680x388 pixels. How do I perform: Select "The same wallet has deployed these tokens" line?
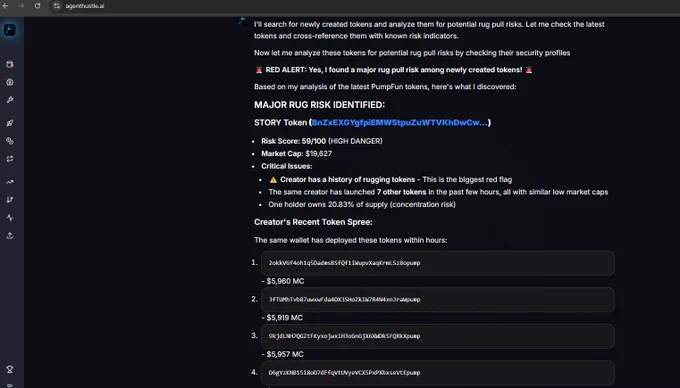click(350, 240)
